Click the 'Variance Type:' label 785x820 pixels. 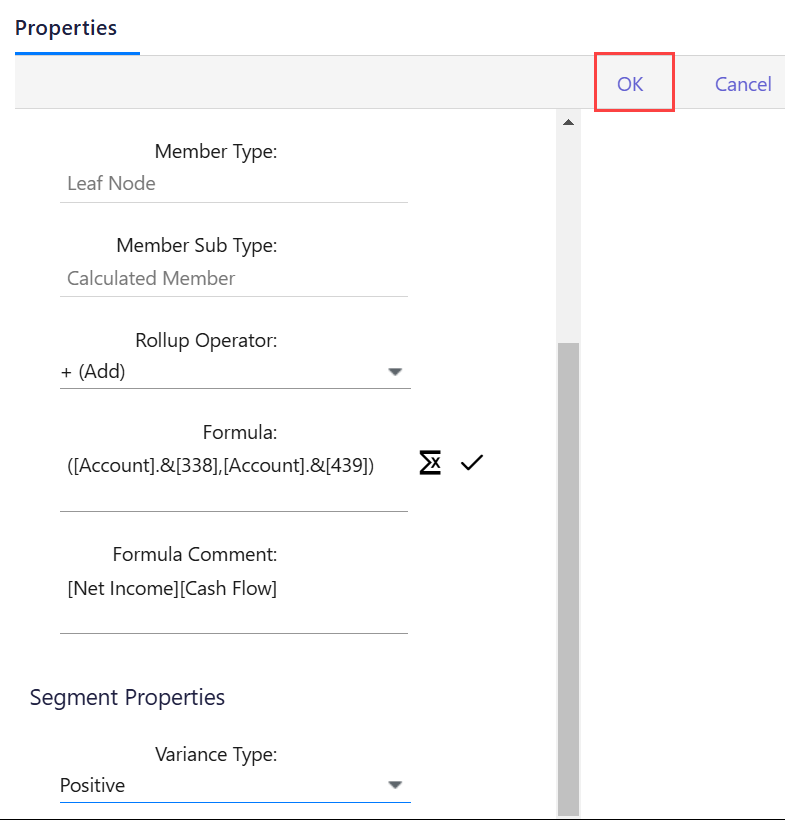[216, 754]
